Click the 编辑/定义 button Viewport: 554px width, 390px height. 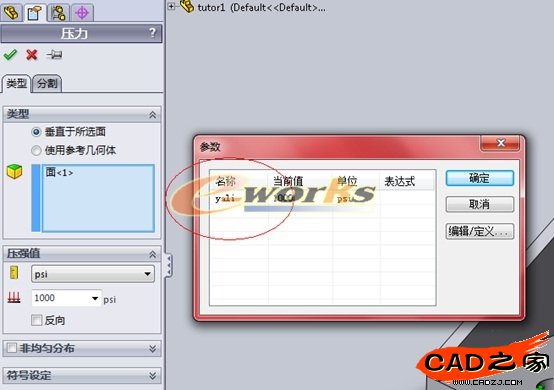point(479,231)
